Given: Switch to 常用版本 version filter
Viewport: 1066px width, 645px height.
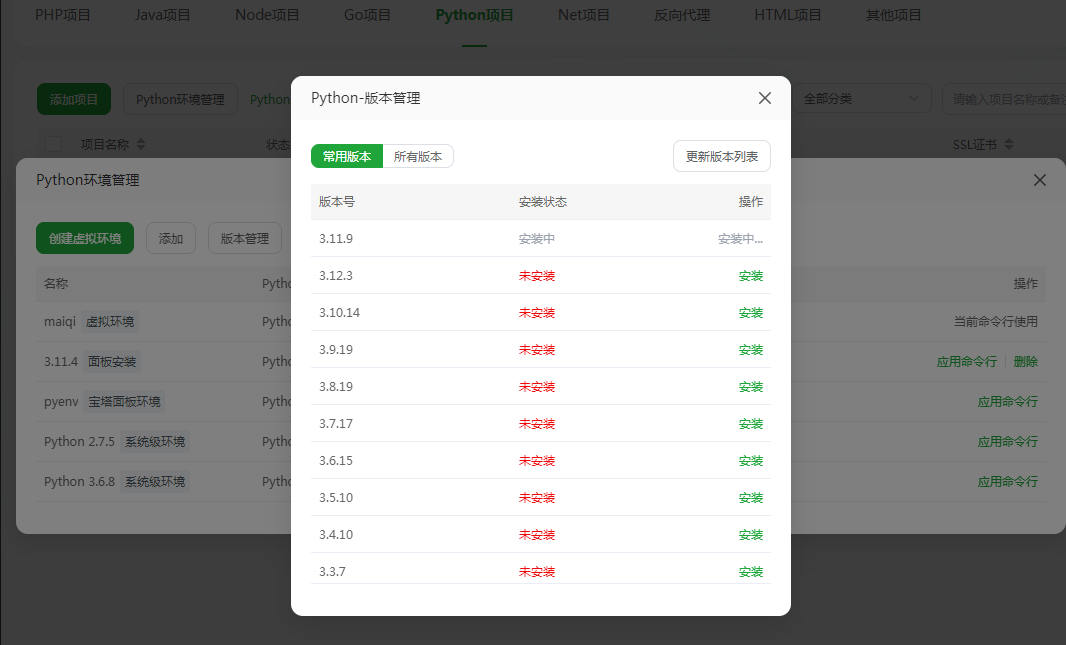Looking at the screenshot, I should tap(347, 156).
